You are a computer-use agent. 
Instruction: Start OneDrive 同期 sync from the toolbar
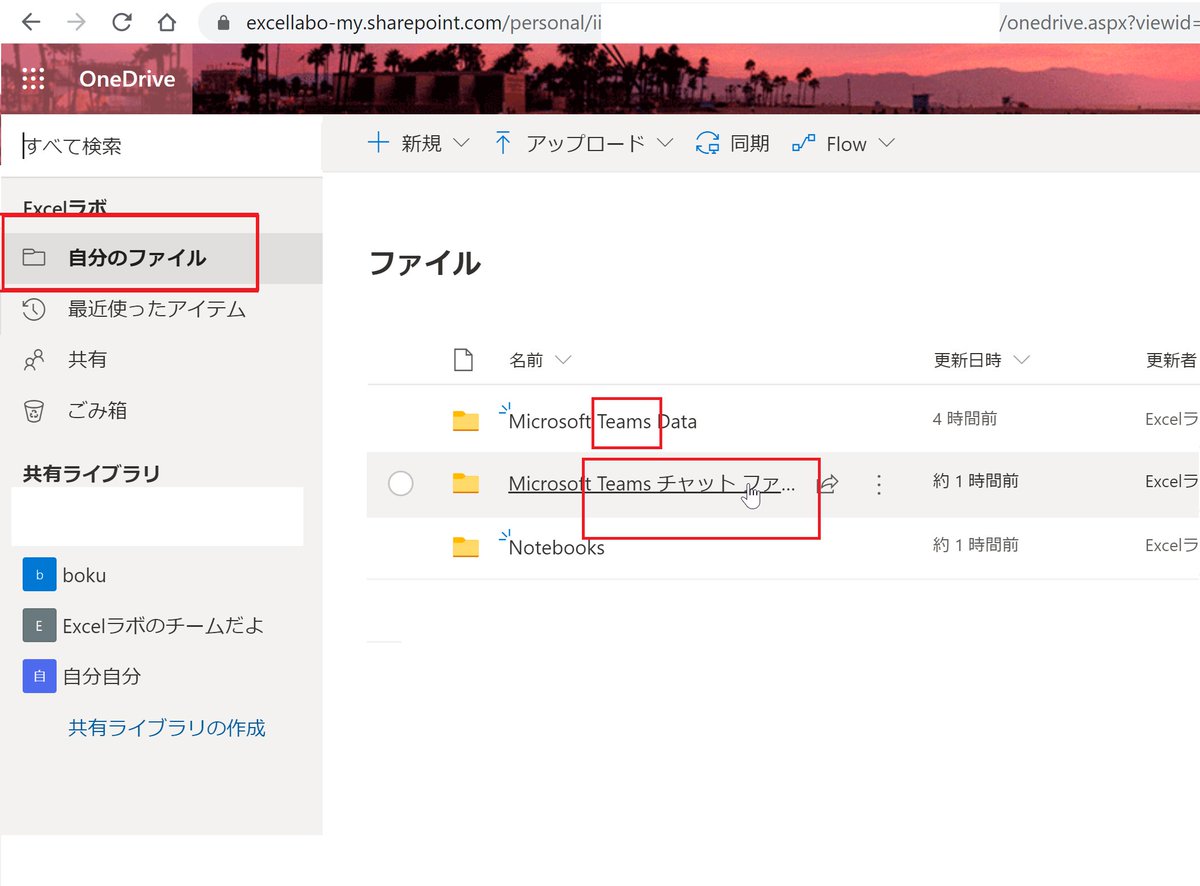732,143
